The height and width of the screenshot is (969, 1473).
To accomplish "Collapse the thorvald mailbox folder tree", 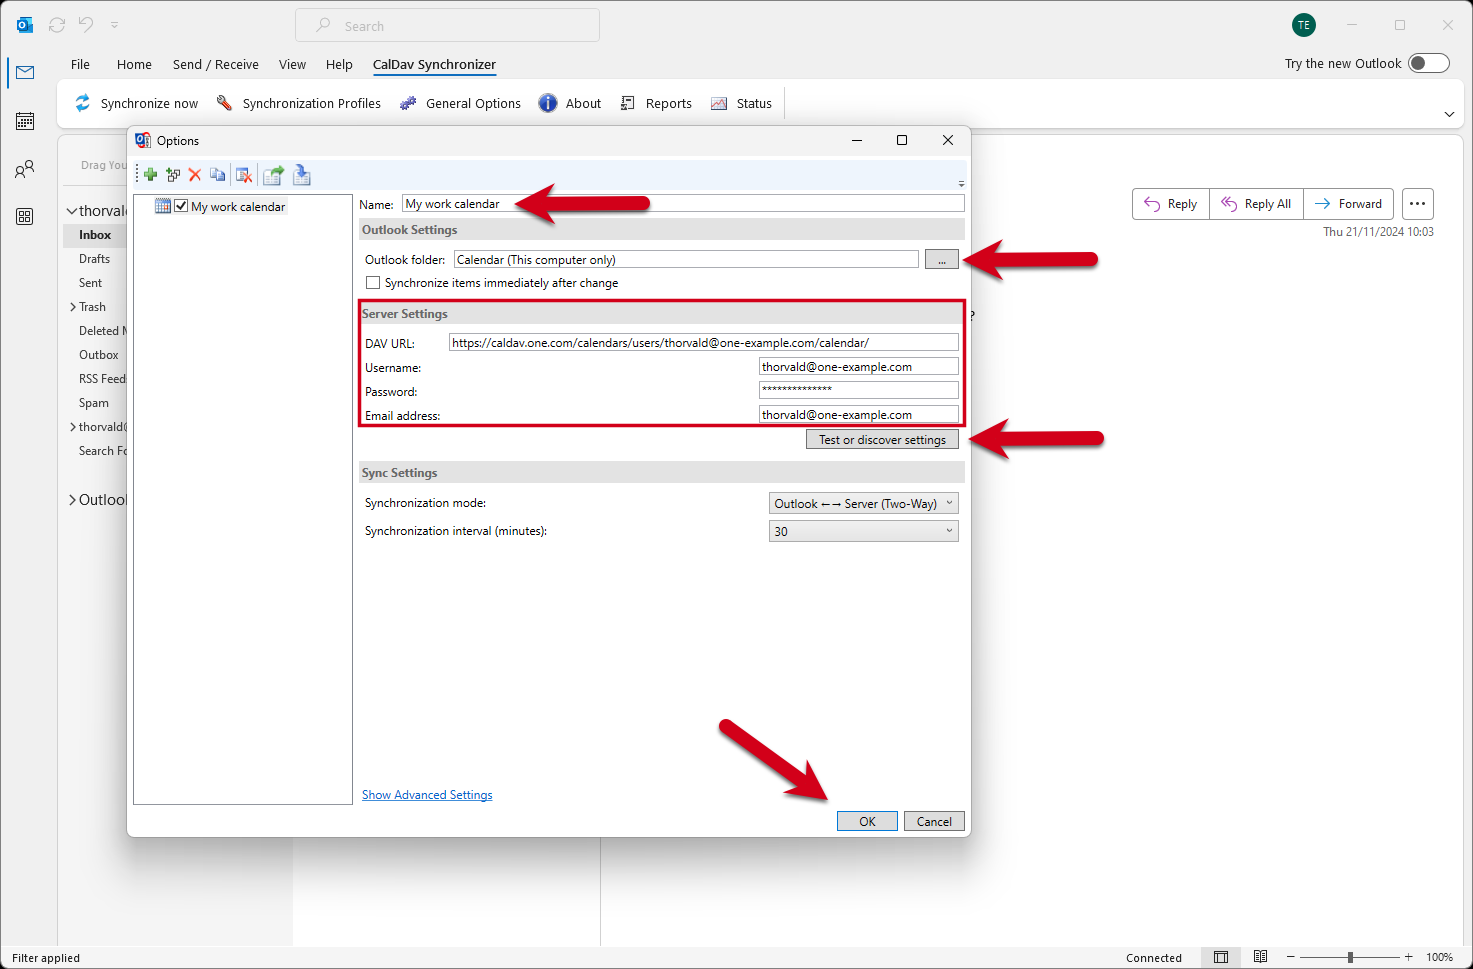I will (x=69, y=210).
